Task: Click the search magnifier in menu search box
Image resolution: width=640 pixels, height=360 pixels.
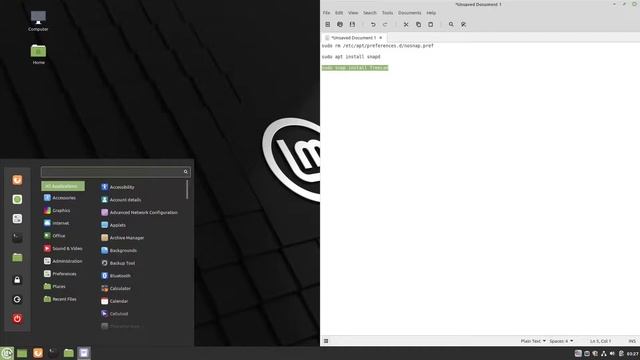Action: click(185, 172)
